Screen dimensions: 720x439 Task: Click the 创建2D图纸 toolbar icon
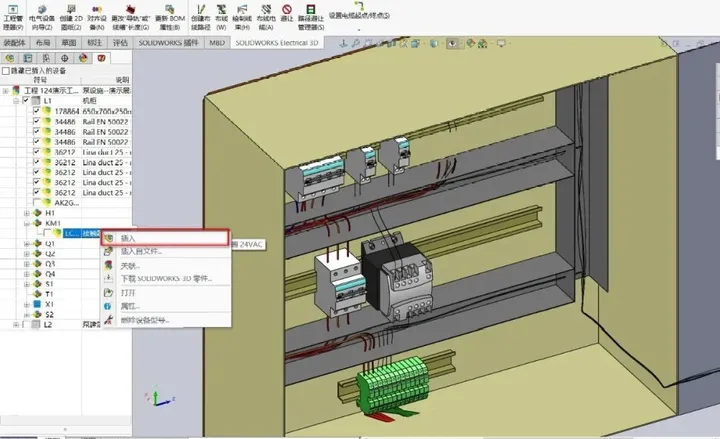pos(72,13)
